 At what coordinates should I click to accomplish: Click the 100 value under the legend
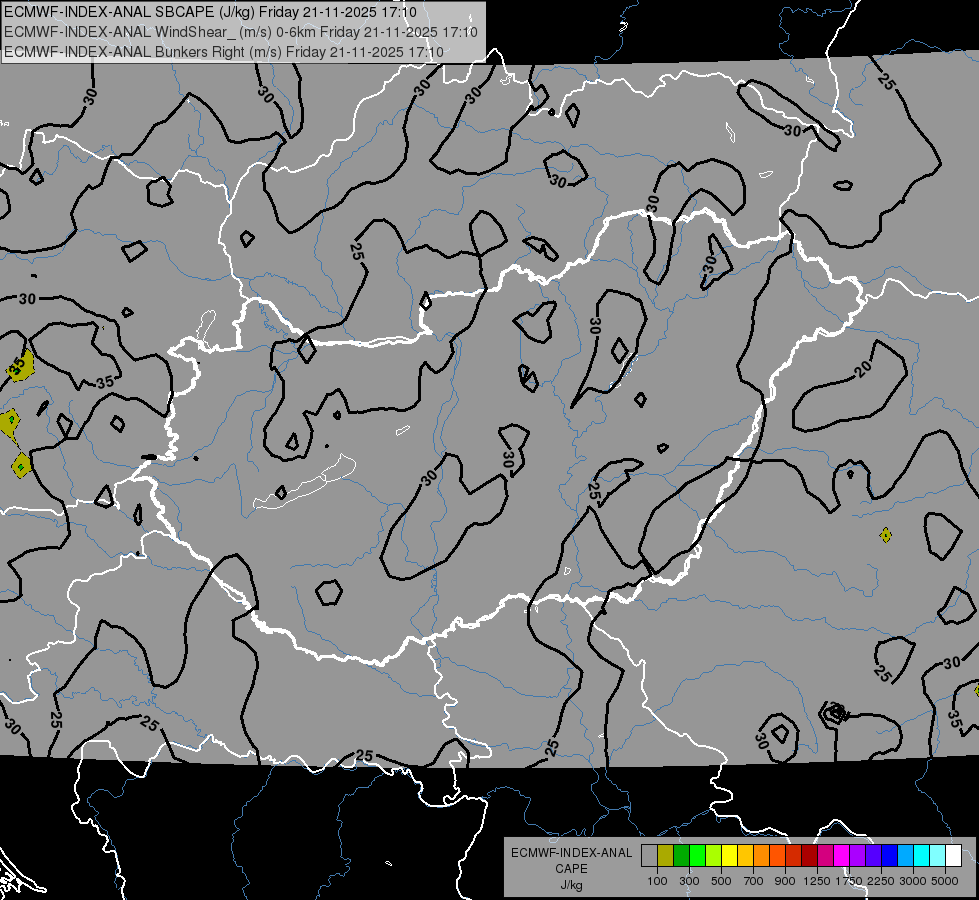657,881
